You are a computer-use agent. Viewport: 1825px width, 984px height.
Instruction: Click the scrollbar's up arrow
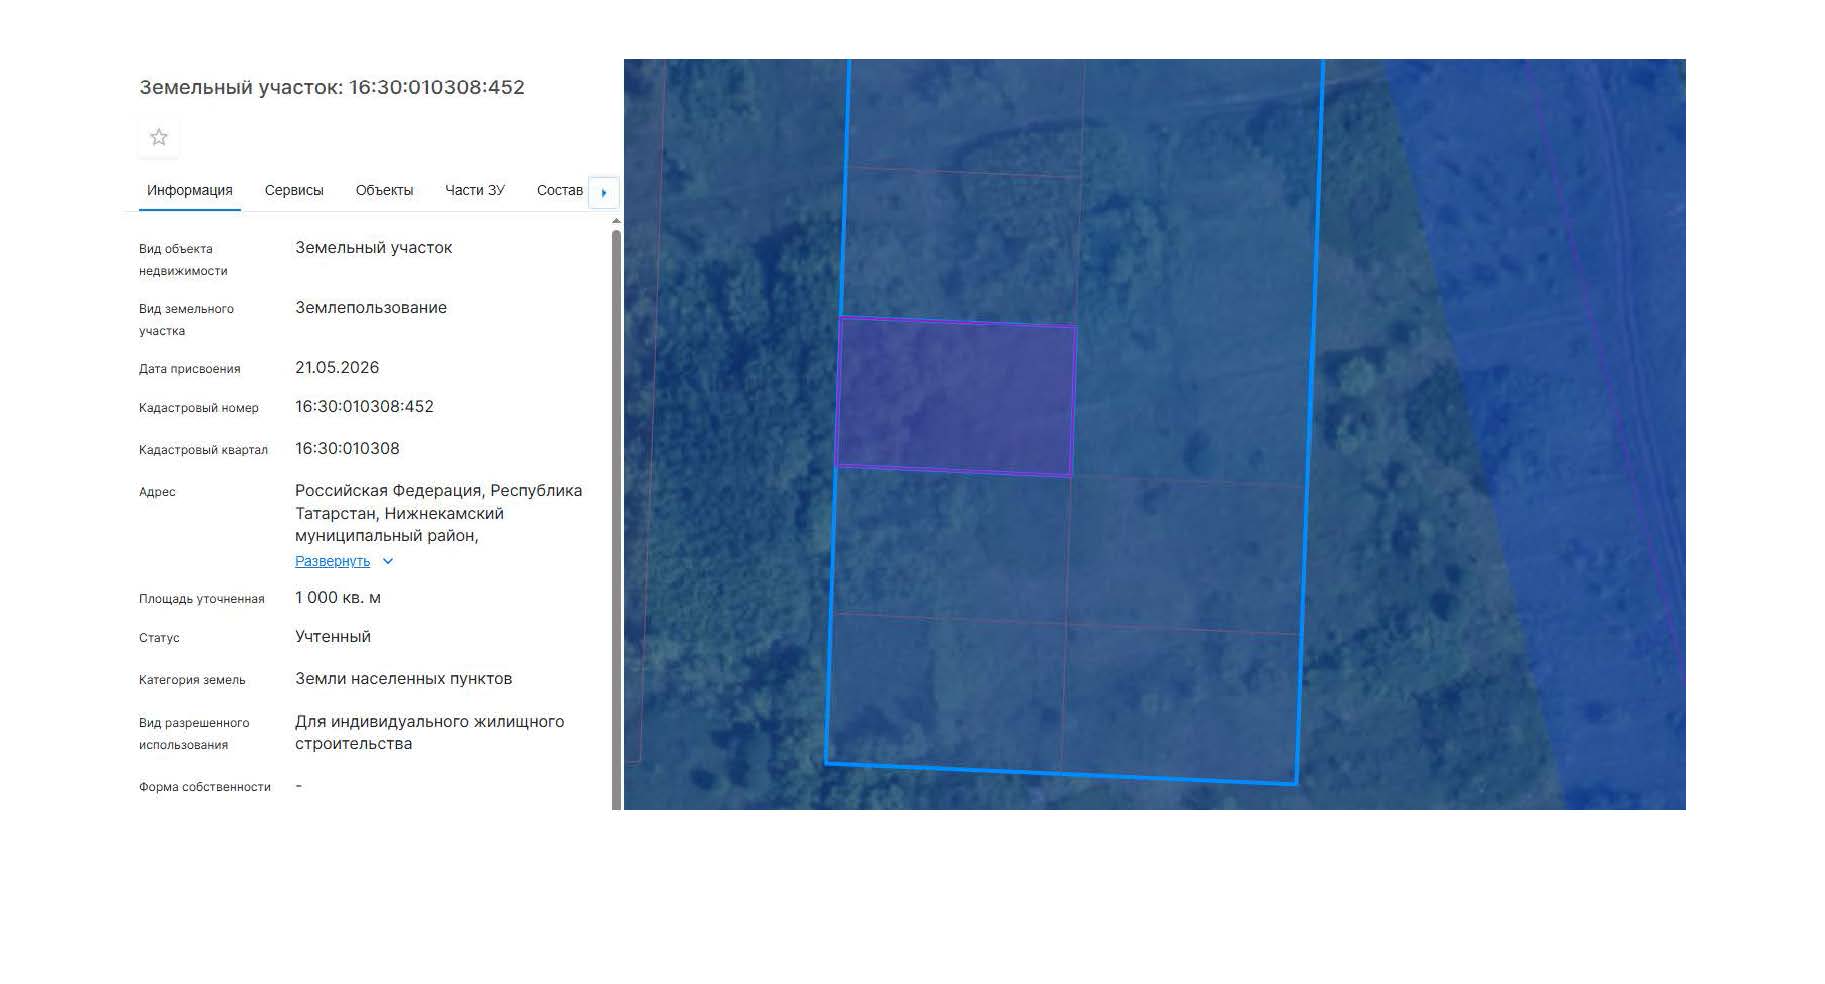click(616, 221)
